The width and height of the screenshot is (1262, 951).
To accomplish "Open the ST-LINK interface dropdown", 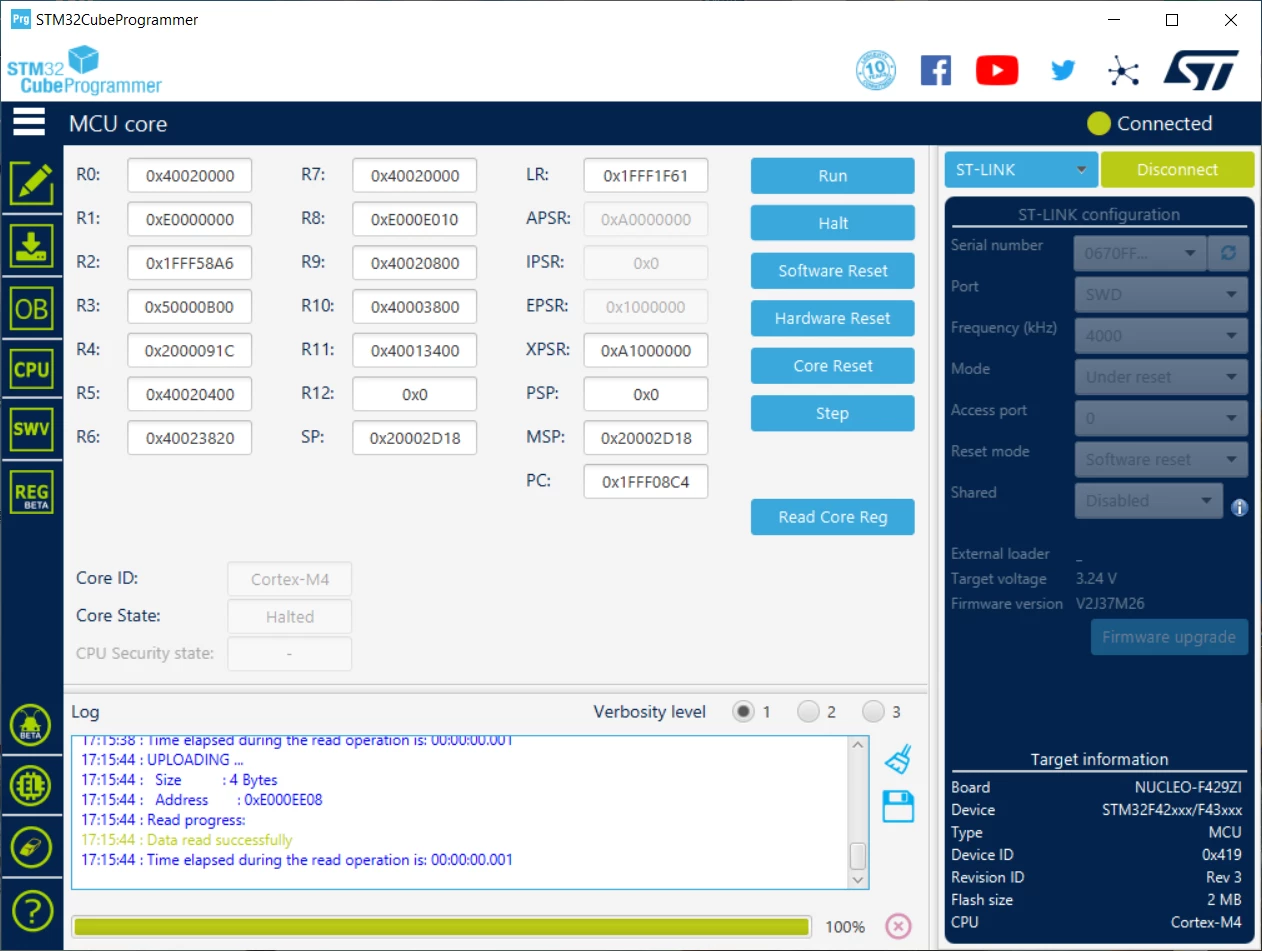I will pos(1021,170).
